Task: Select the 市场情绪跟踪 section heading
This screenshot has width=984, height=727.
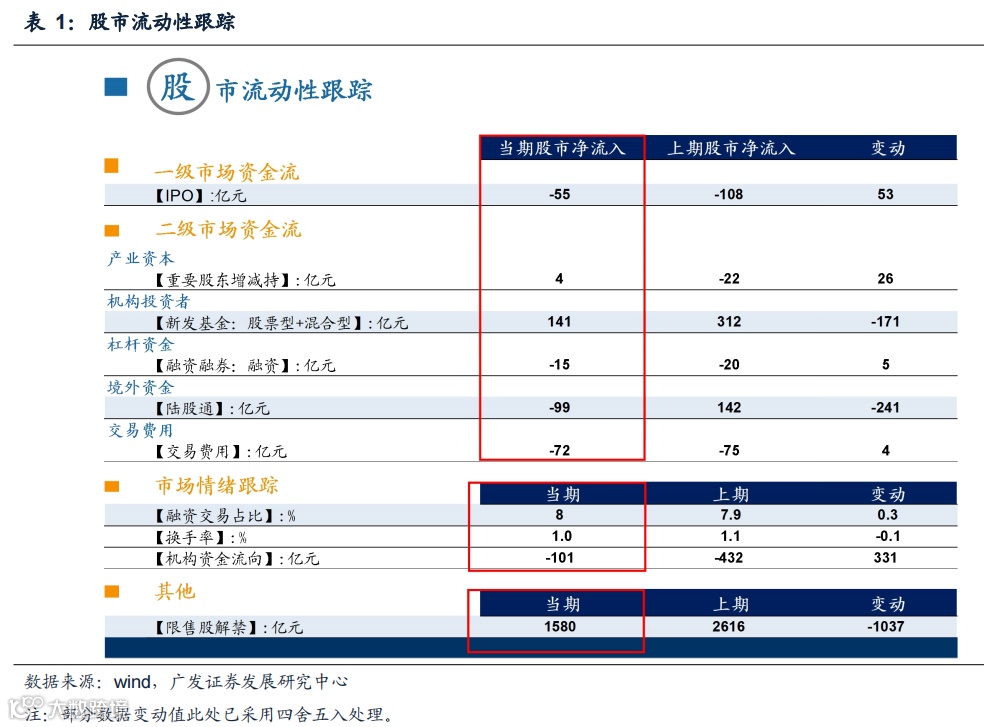Action: [x=217, y=485]
